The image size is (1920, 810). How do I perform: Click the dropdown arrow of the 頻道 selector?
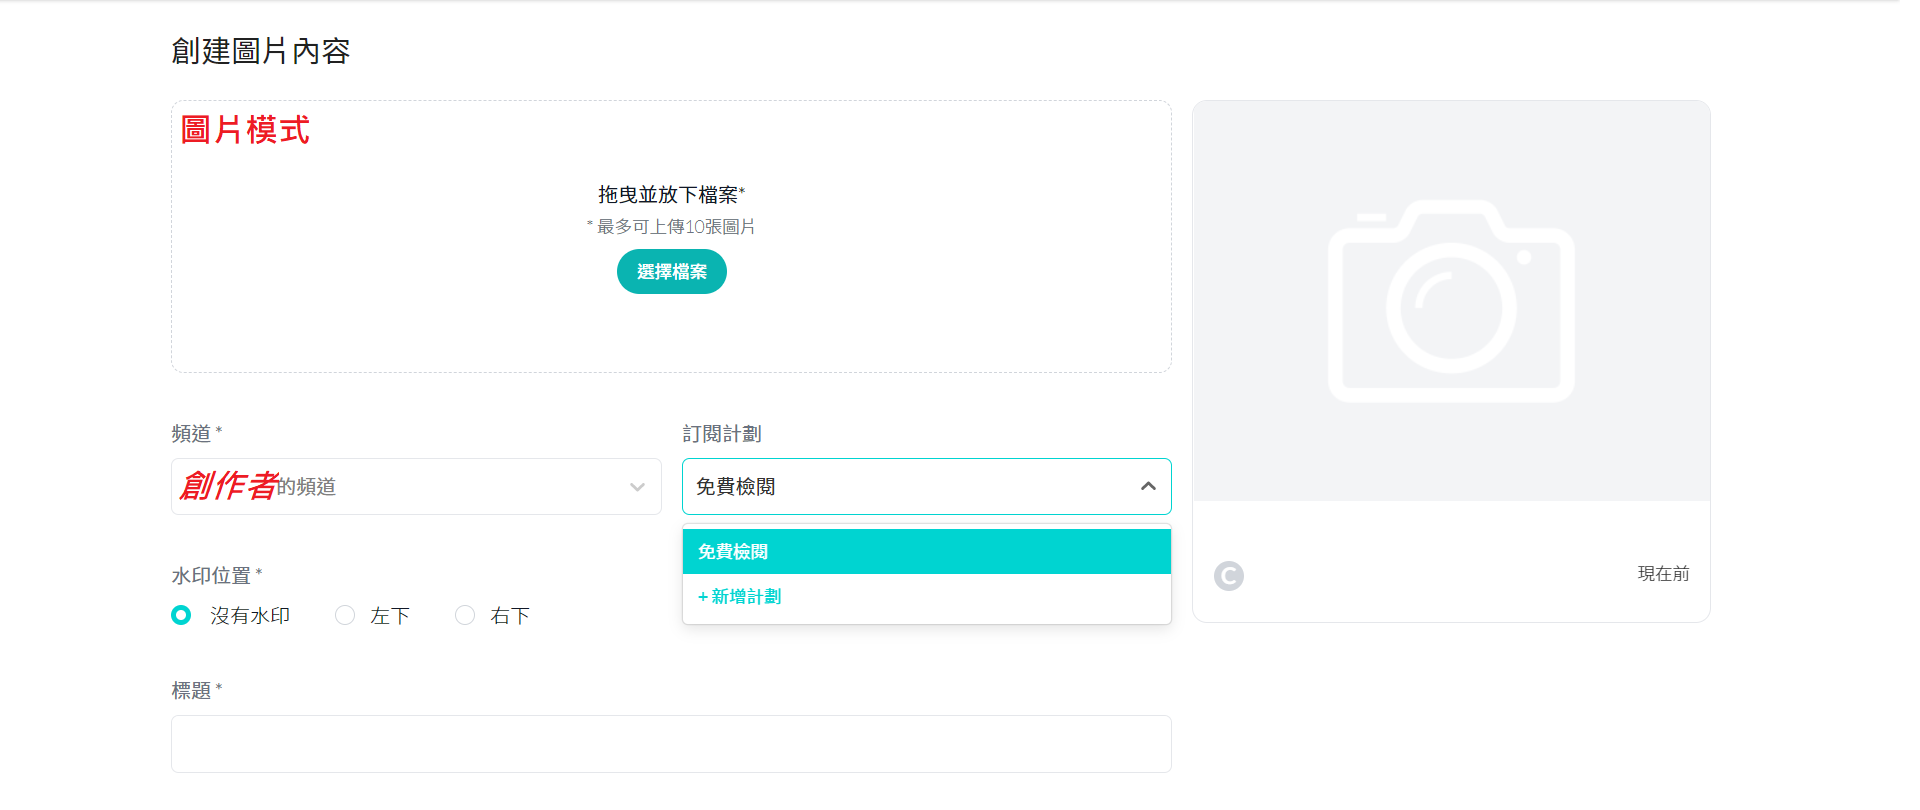[x=637, y=487]
